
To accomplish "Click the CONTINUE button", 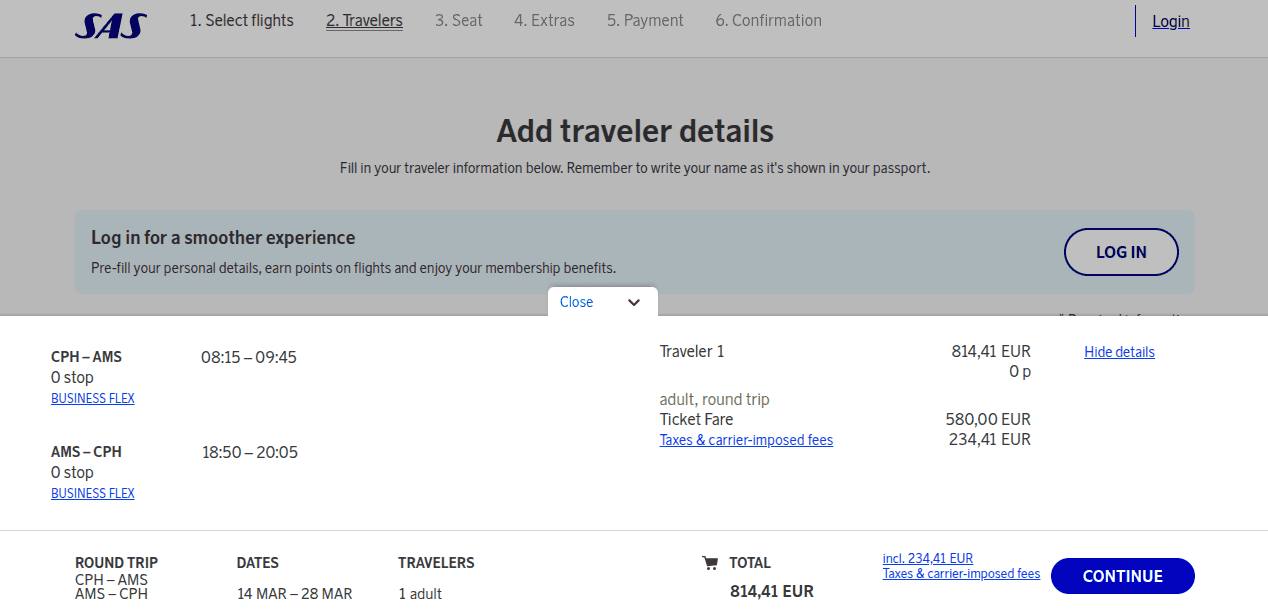I will point(1122,576).
